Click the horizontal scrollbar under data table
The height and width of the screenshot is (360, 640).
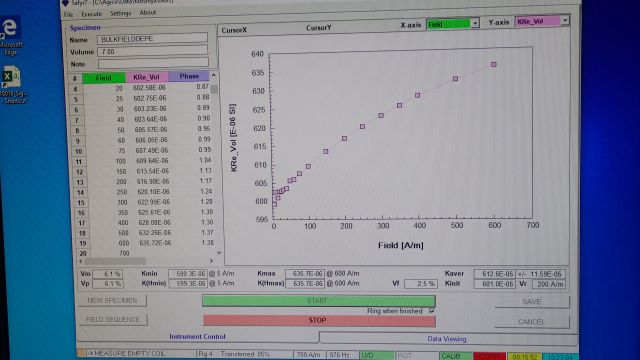coord(146,261)
